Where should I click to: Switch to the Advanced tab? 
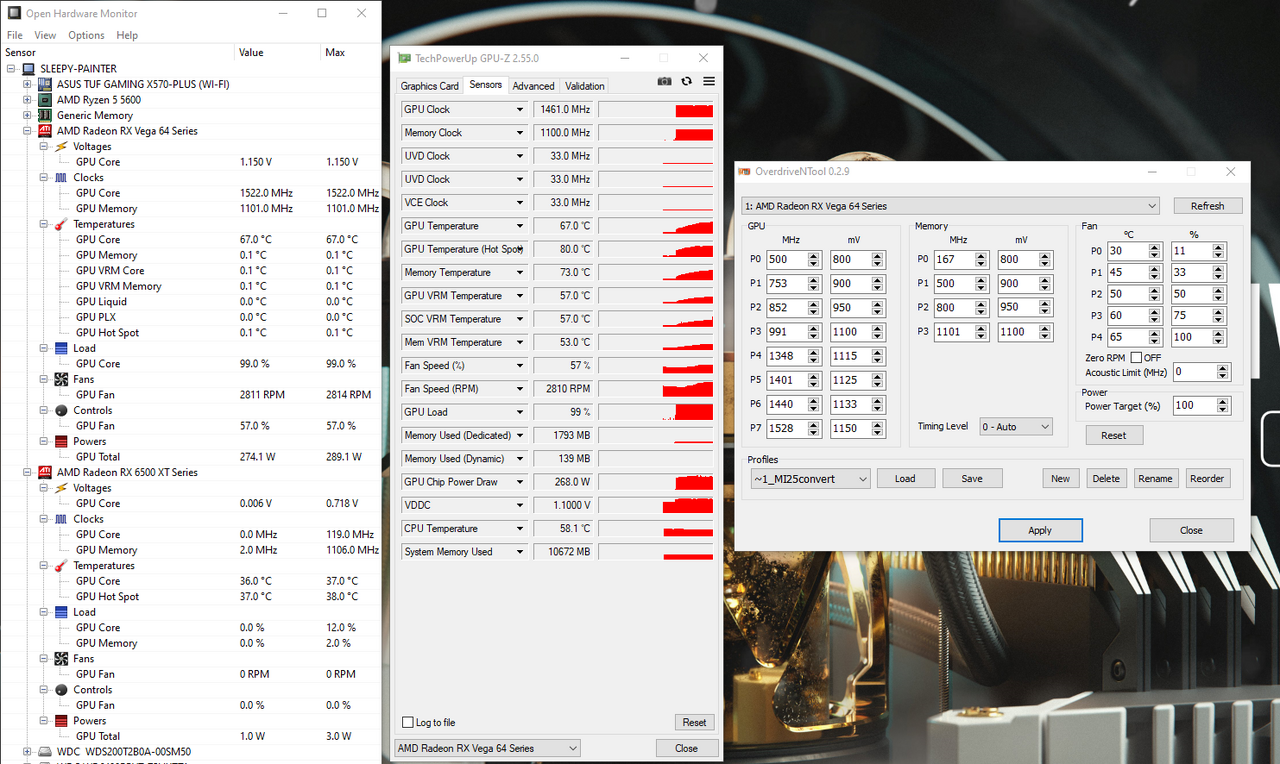coord(533,86)
